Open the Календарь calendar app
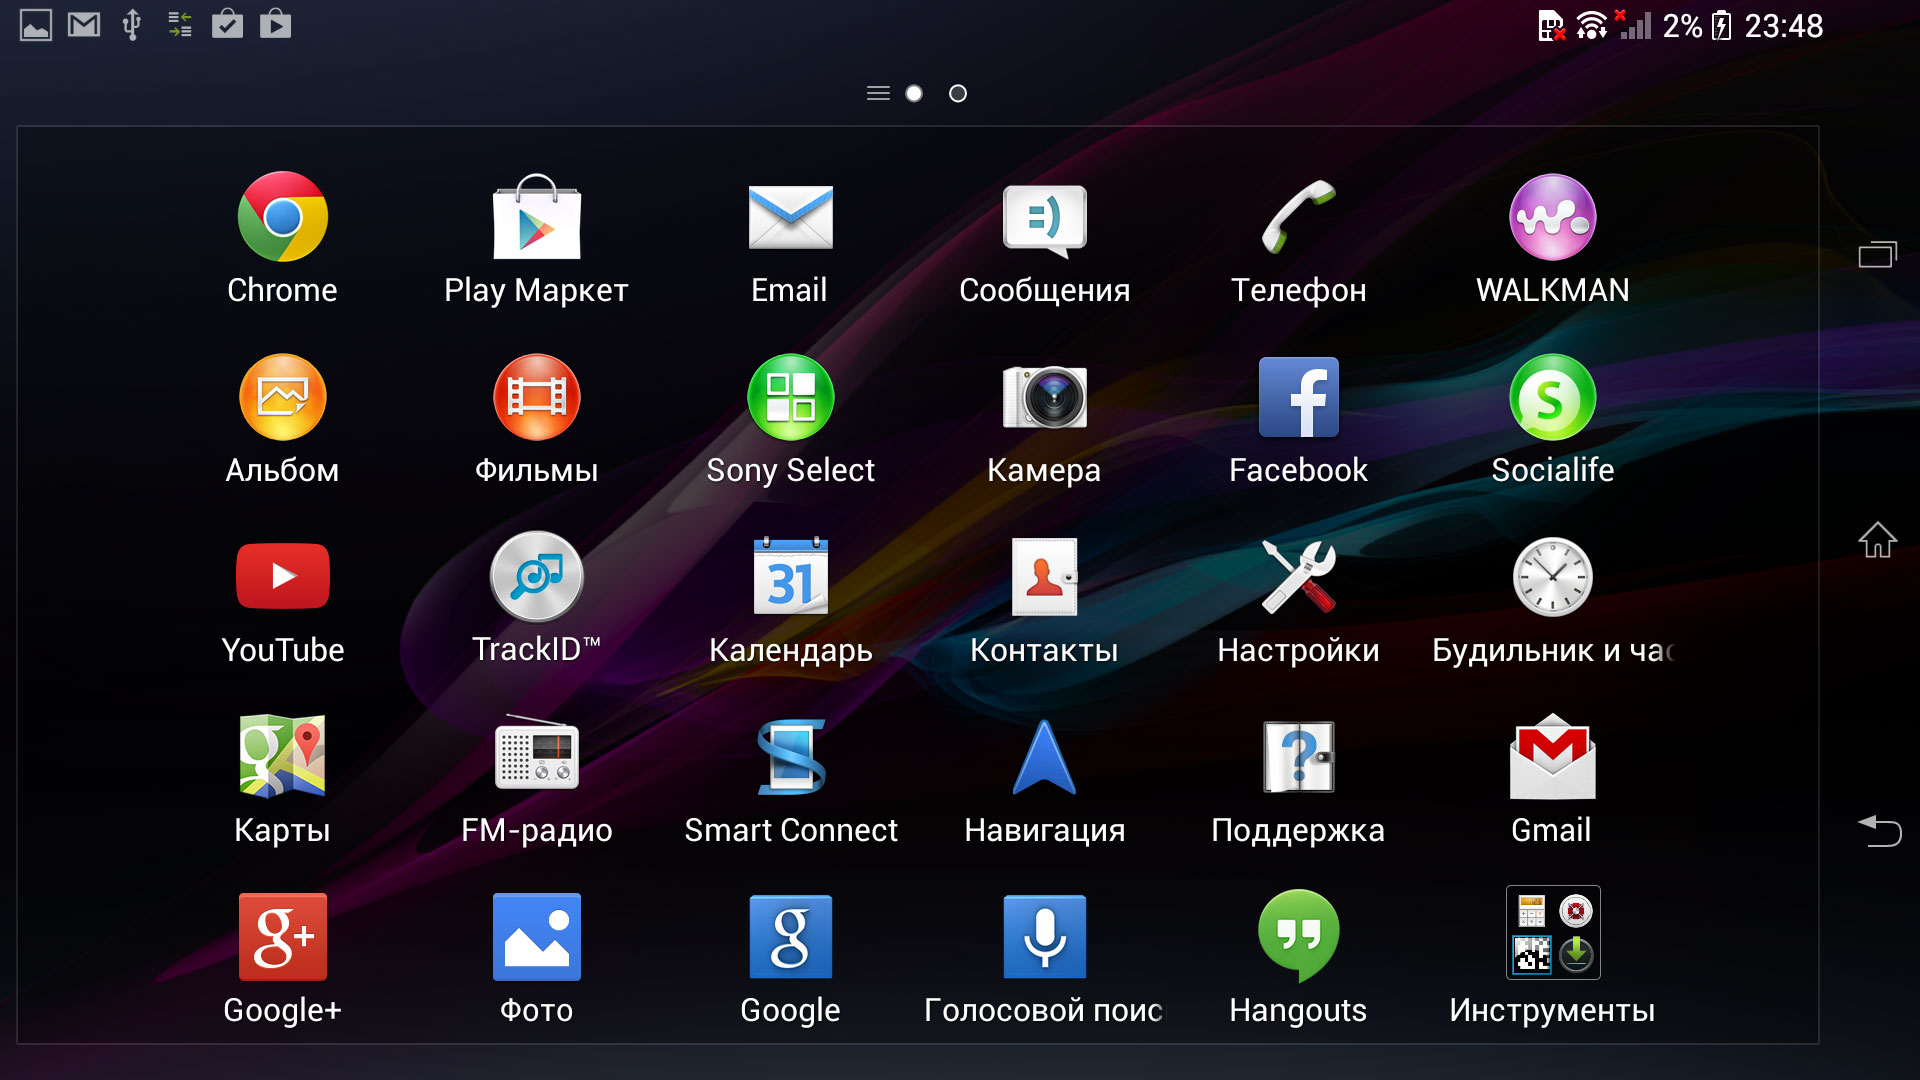1920x1080 pixels. [x=790, y=600]
